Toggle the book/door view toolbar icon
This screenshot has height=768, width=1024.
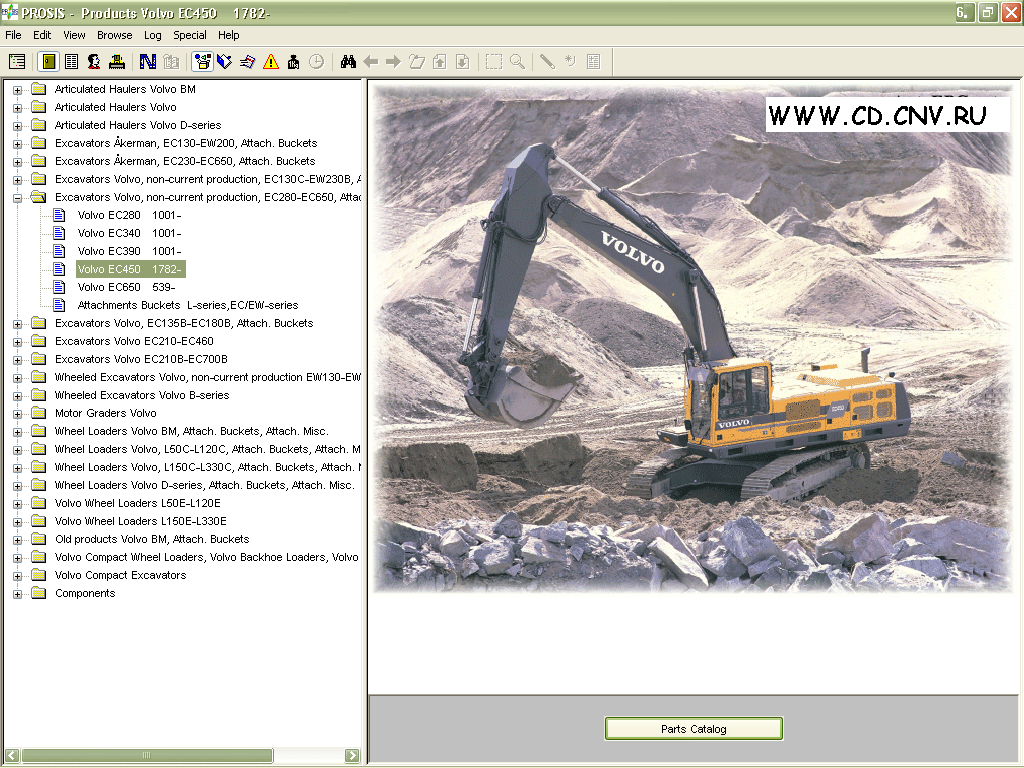click(49, 62)
